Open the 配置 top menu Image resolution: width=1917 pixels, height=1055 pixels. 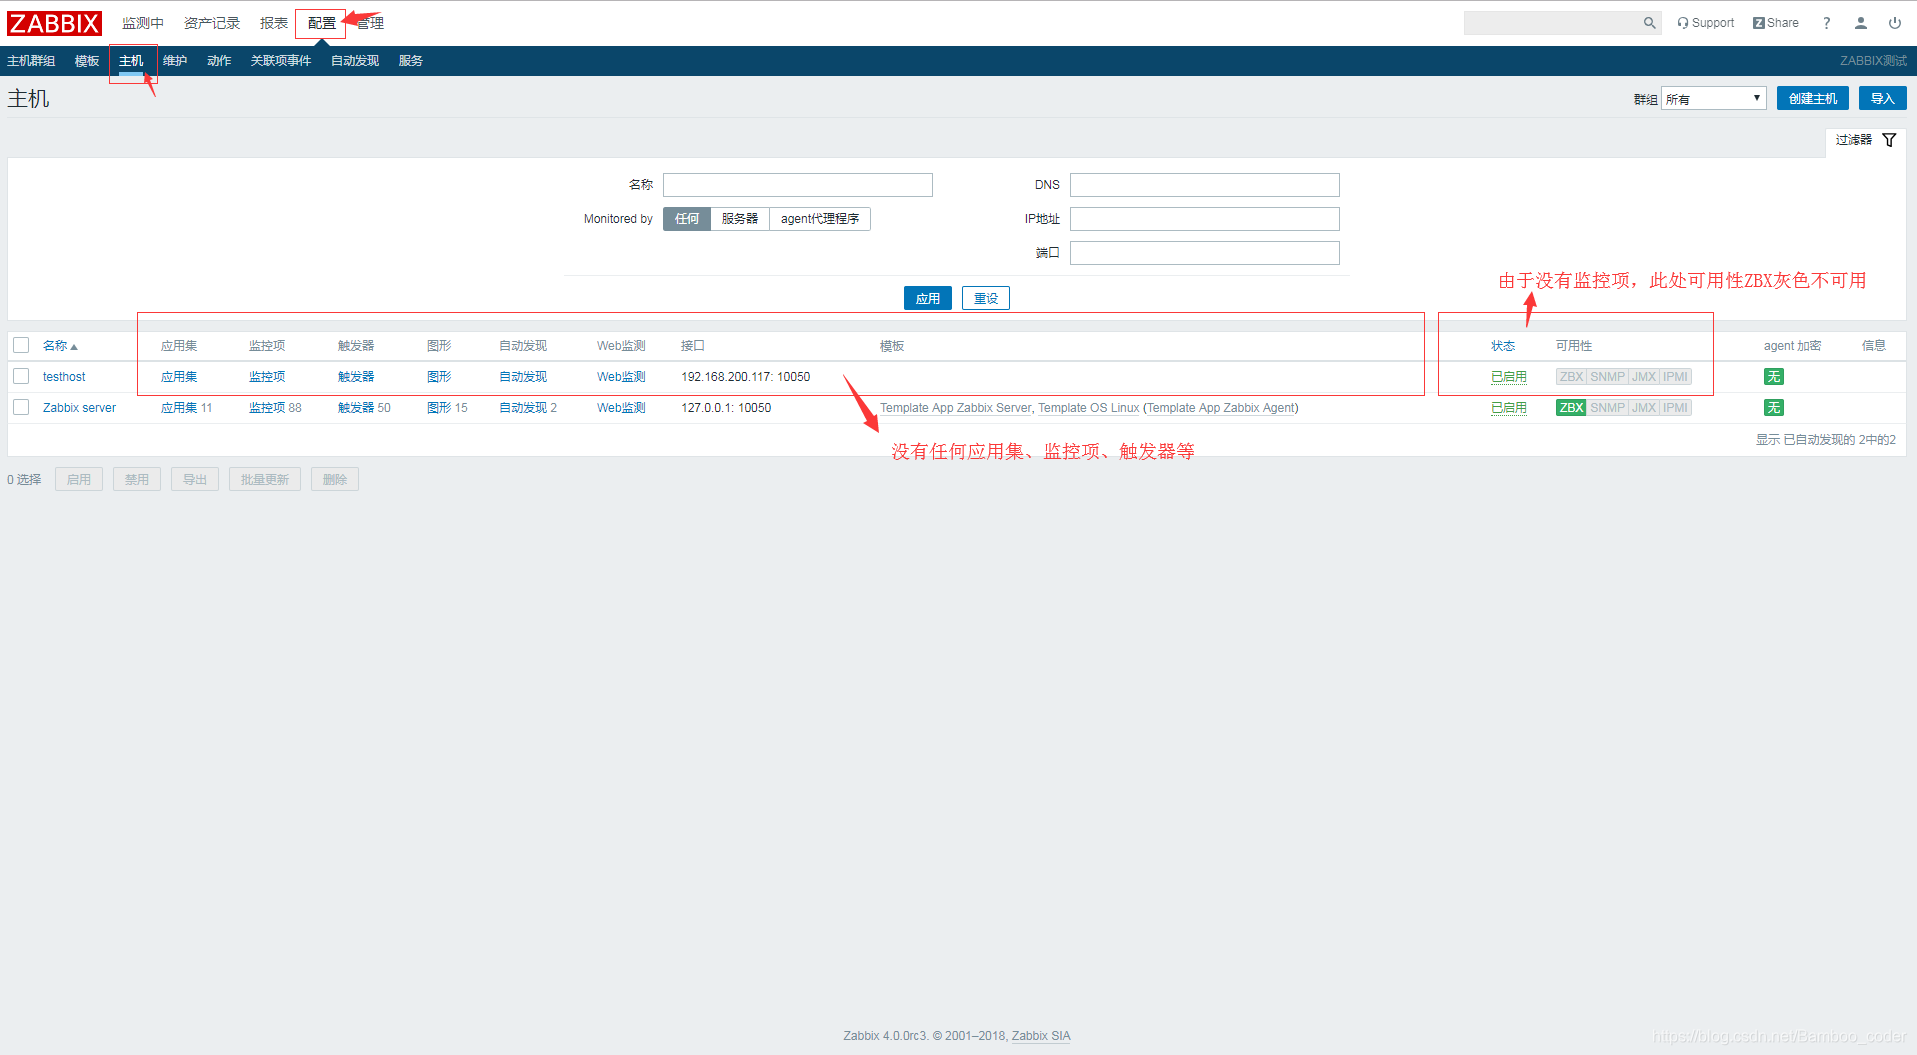(321, 23)
